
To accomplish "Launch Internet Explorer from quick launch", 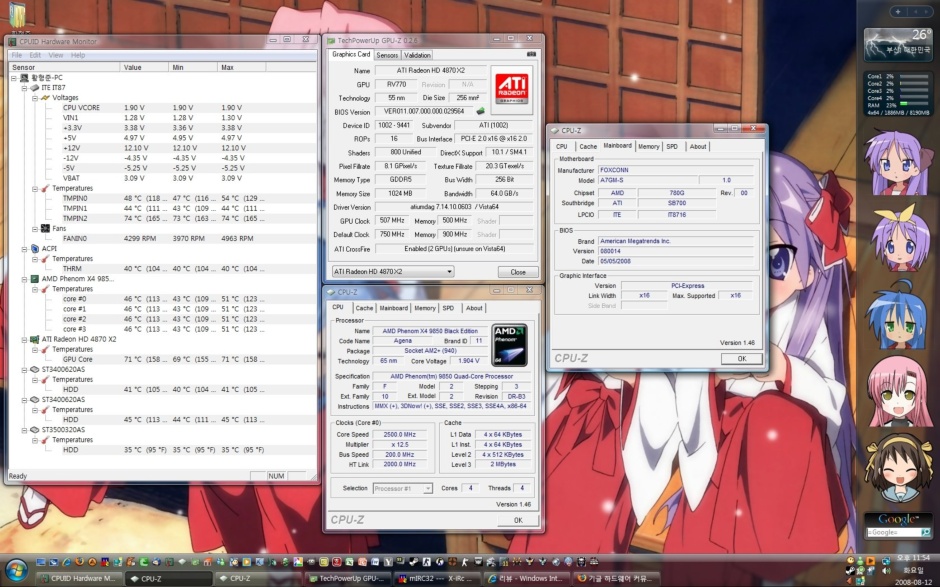I will [x=67, y=562].
